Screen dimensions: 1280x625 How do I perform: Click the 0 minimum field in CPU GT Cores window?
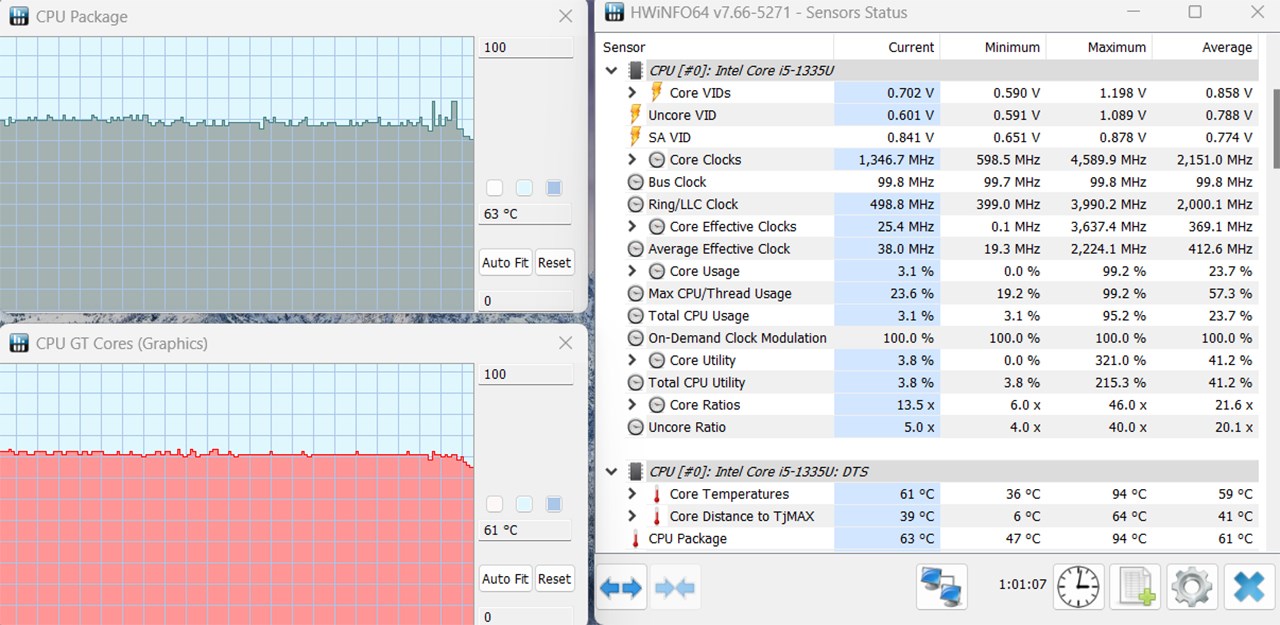tap(526, 617)
